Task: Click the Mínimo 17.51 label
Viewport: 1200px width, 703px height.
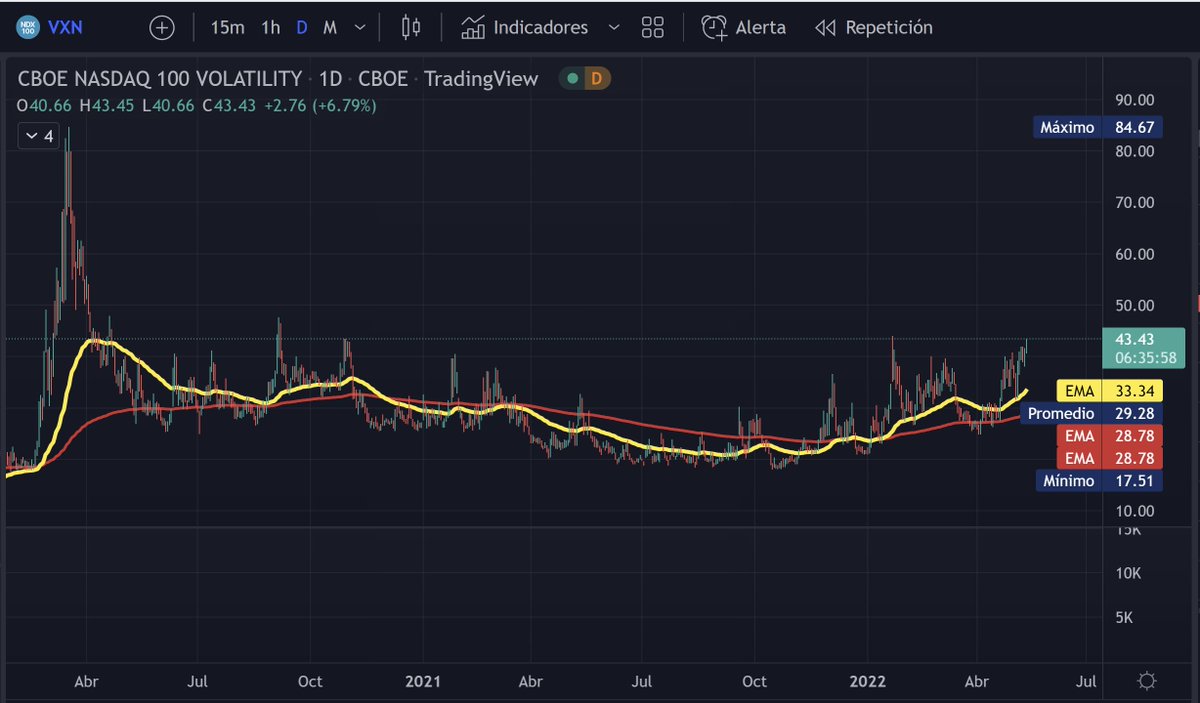Action: tap(1098, 481)
